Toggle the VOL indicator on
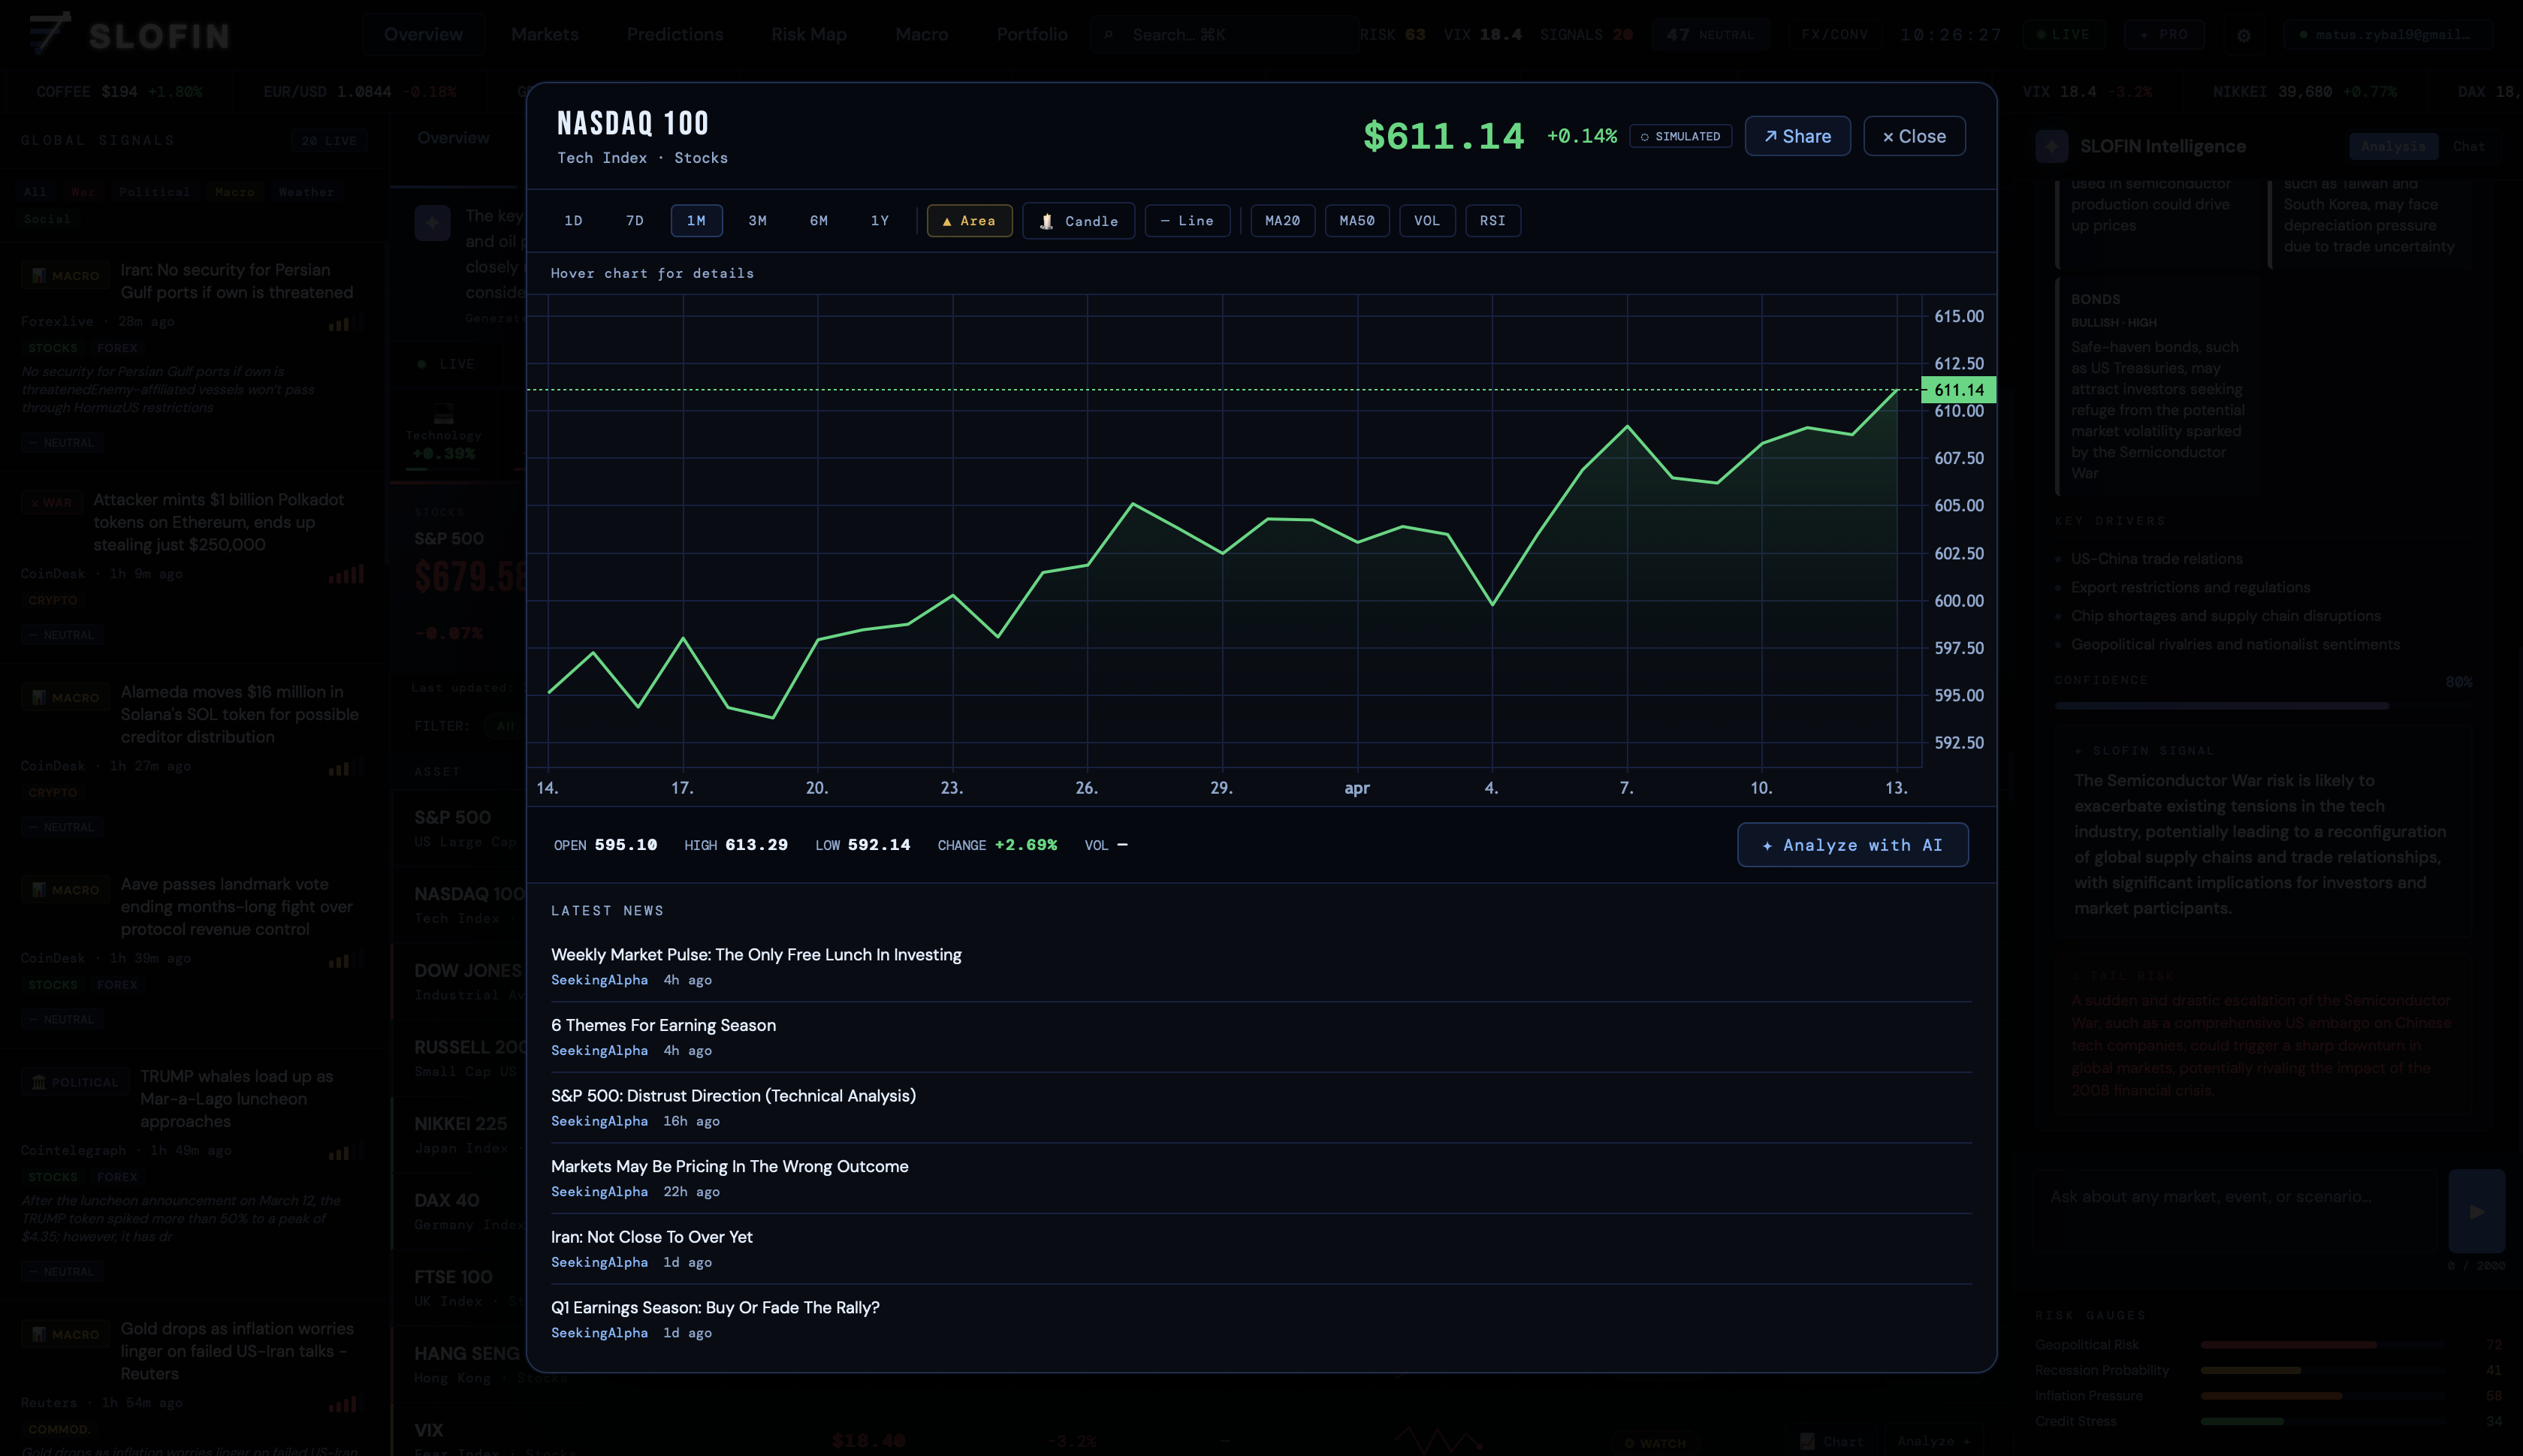 (1426, 221)
